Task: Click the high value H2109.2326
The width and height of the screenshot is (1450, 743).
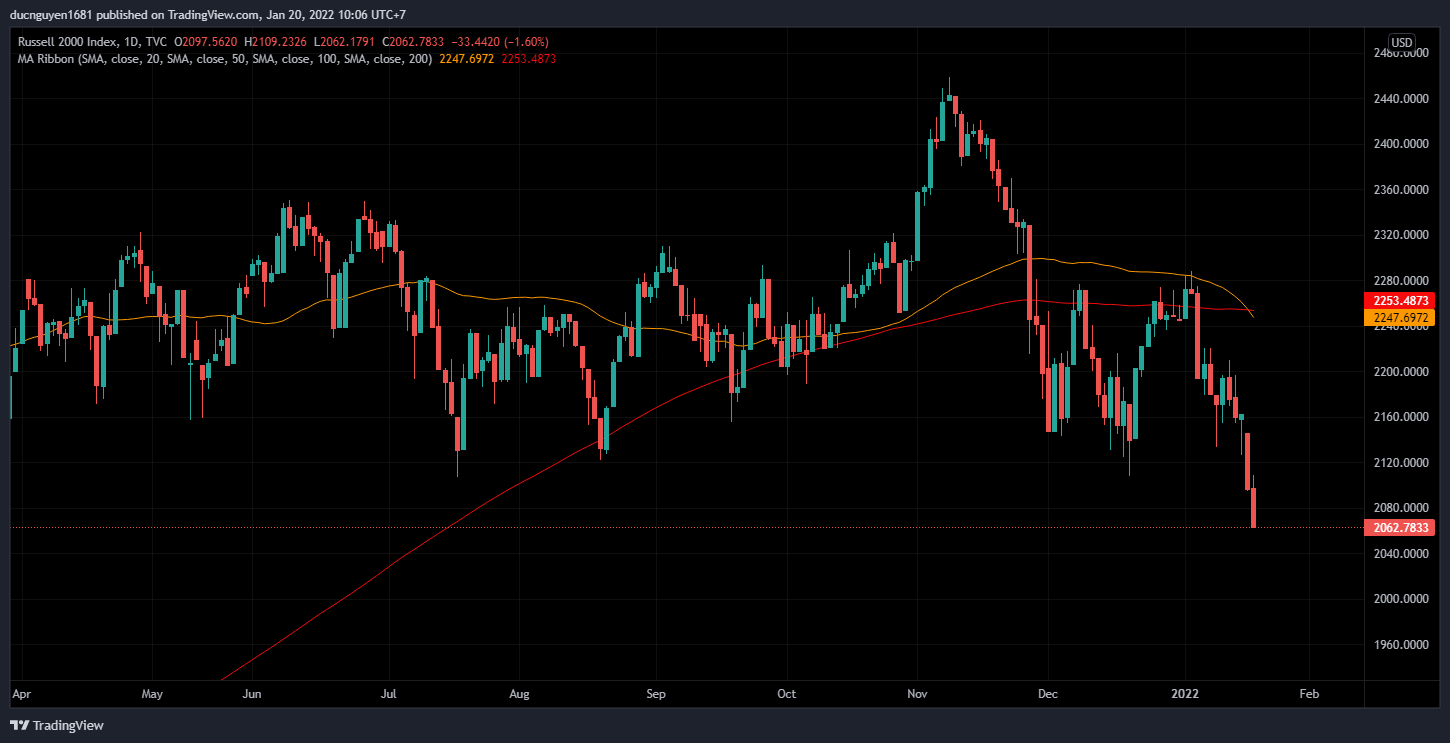Action: pyautogui.click(x=274, y=42)
